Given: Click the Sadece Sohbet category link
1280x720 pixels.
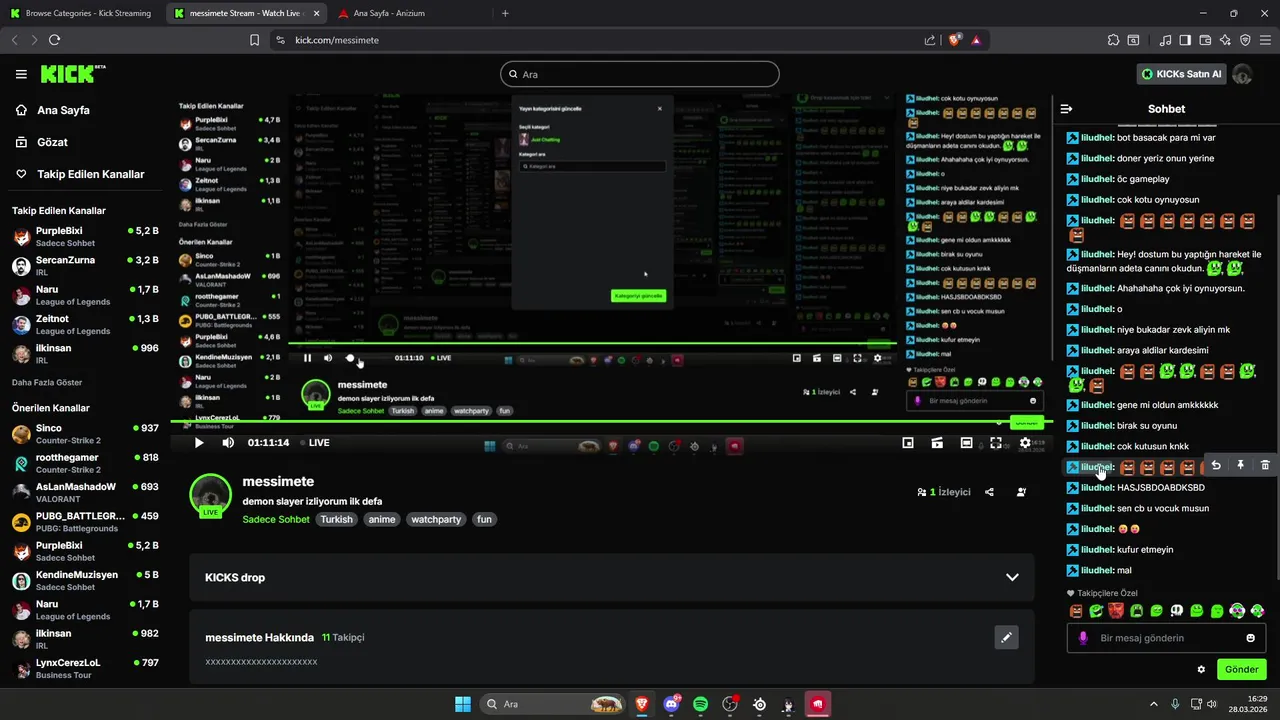Looking at the screenshot, I should coord(276,520).
